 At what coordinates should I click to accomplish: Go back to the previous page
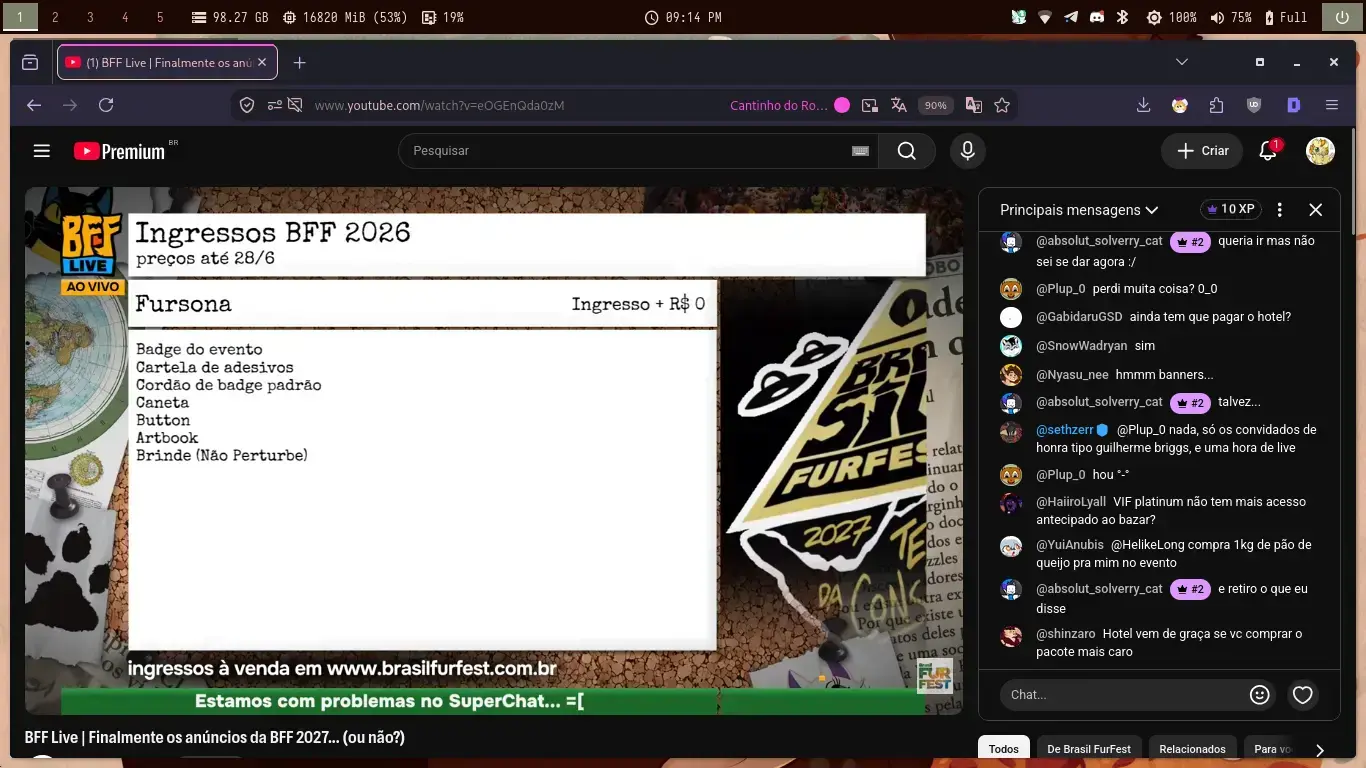(x=34, y=105)
